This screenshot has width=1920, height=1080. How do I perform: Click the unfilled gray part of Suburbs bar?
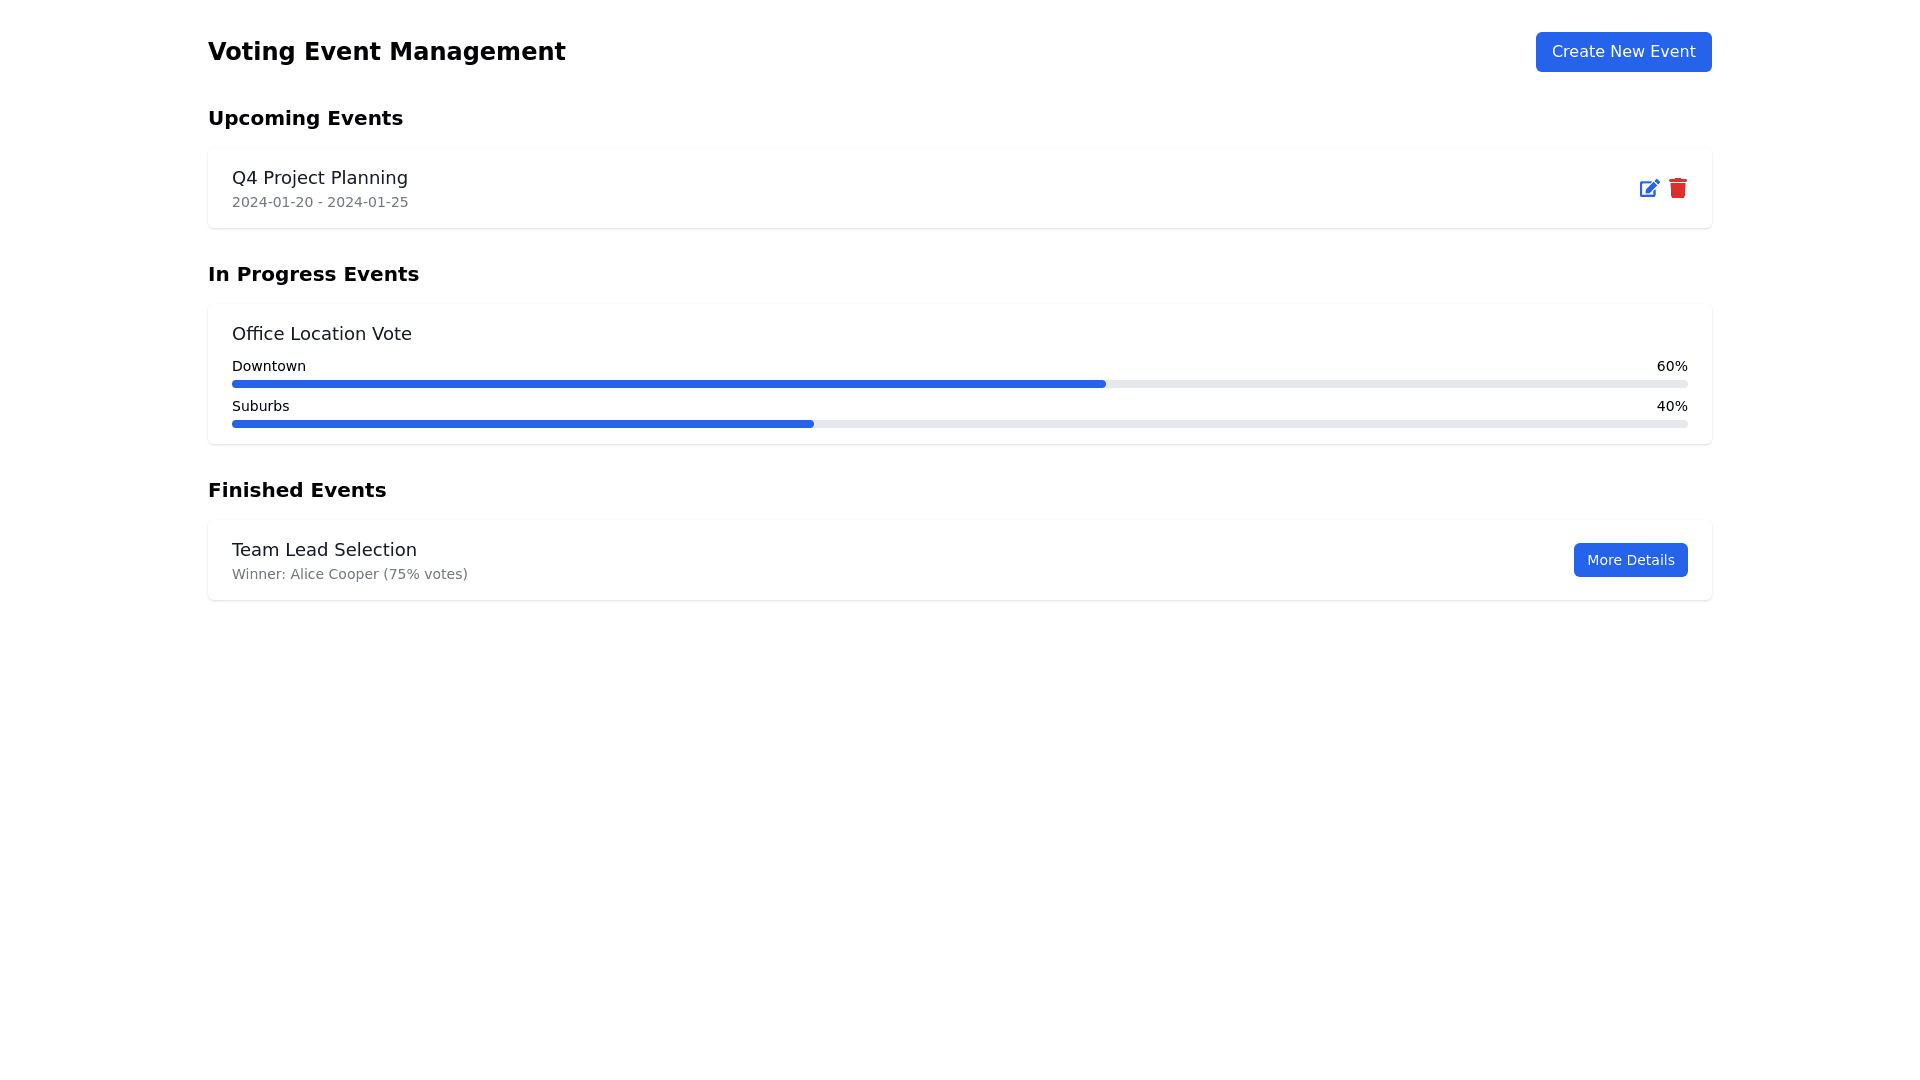1250,424
